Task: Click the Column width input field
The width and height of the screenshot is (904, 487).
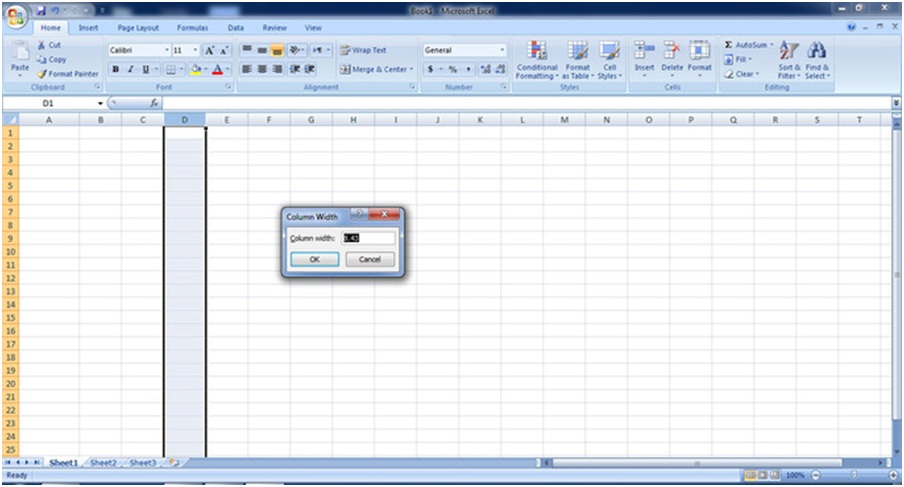Action: [x=368, y=238]
